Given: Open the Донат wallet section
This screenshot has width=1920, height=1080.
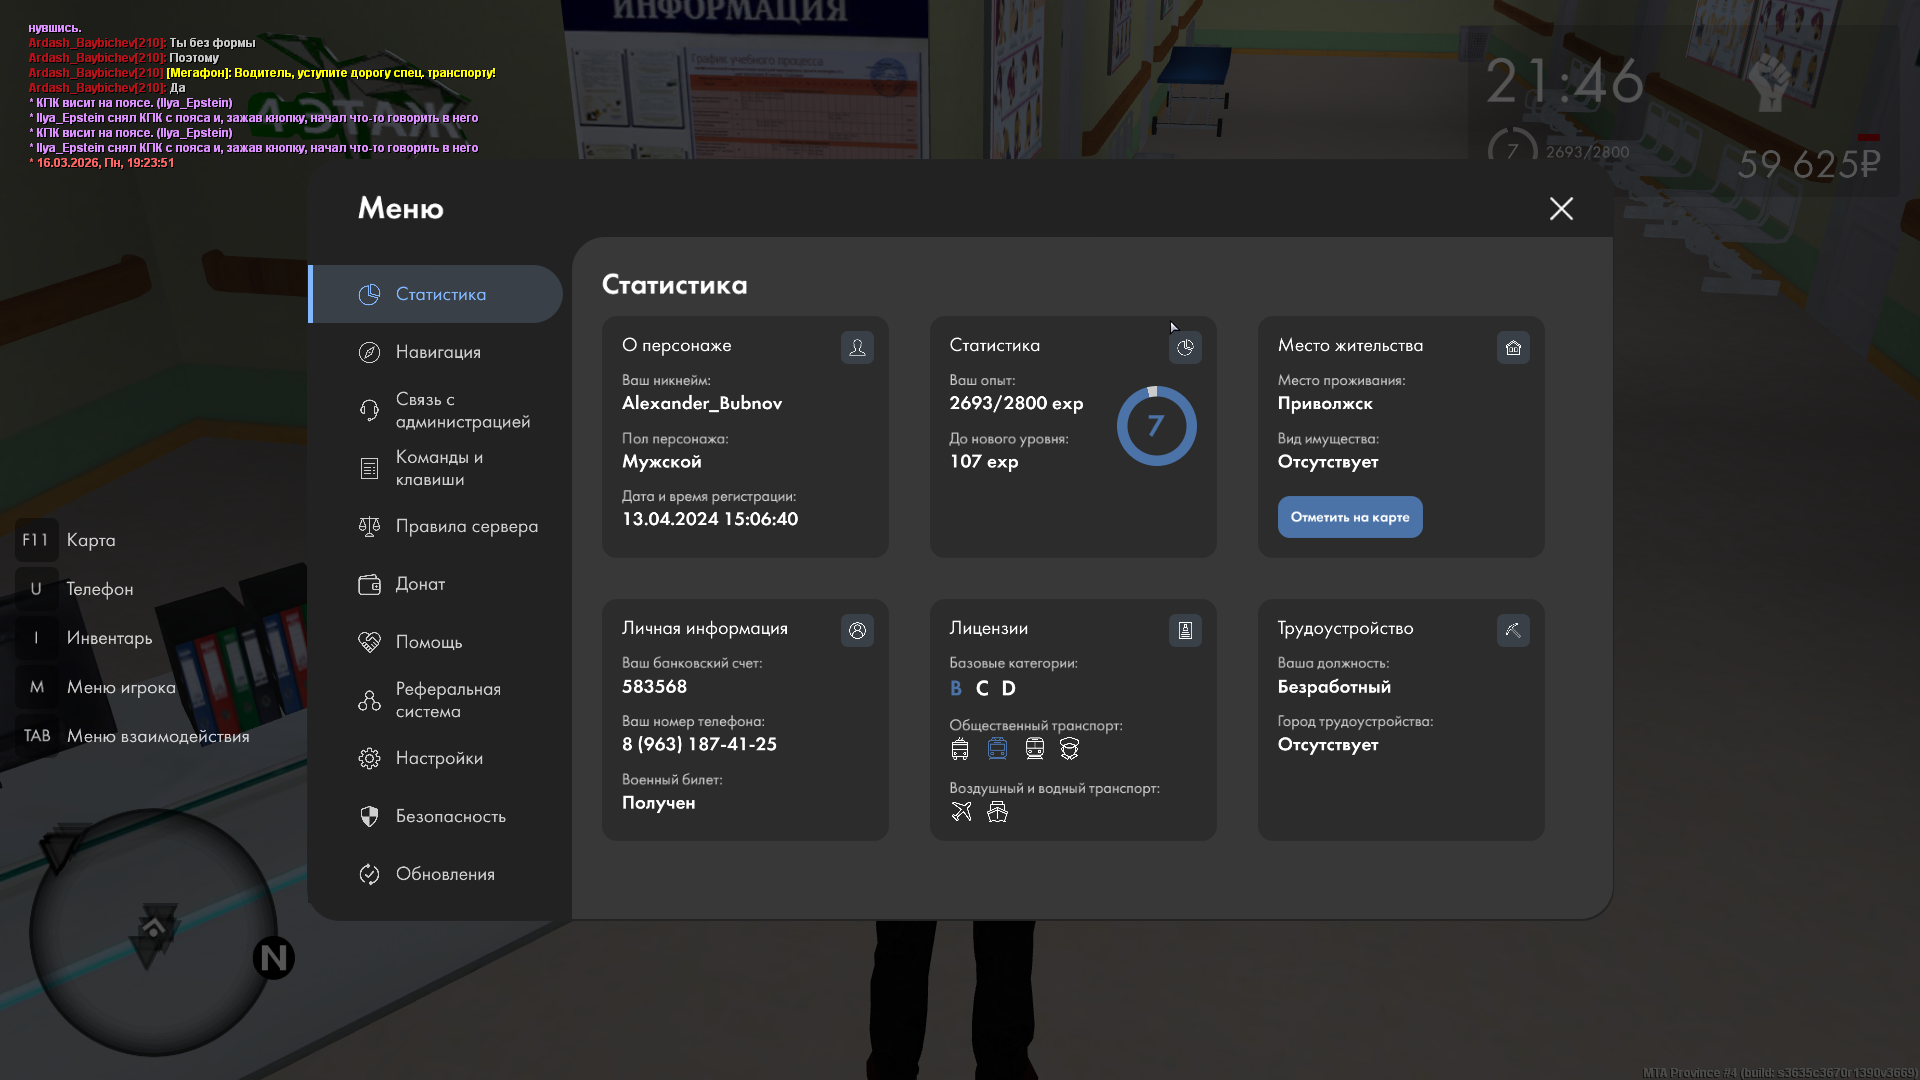Looking at the screenshot, I should click(x=420, y=584).
